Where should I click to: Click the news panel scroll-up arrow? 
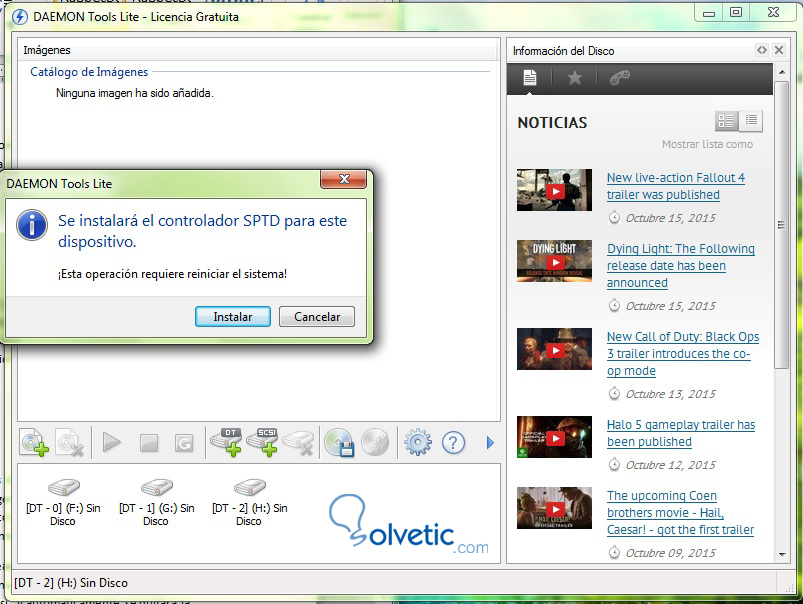pos(781,72)
